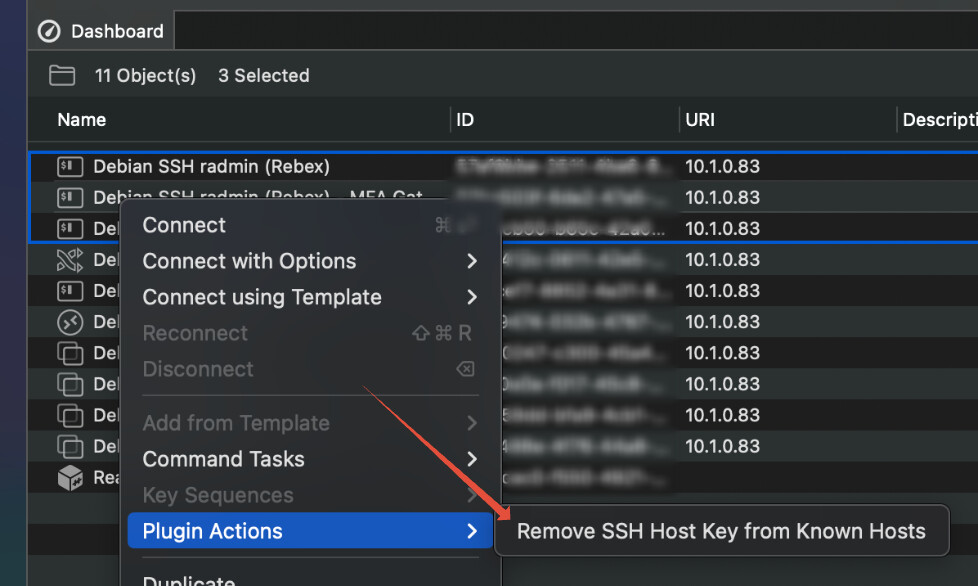
Task: Click the circular remote desktop entry icon
Action: tap(69, 322)
